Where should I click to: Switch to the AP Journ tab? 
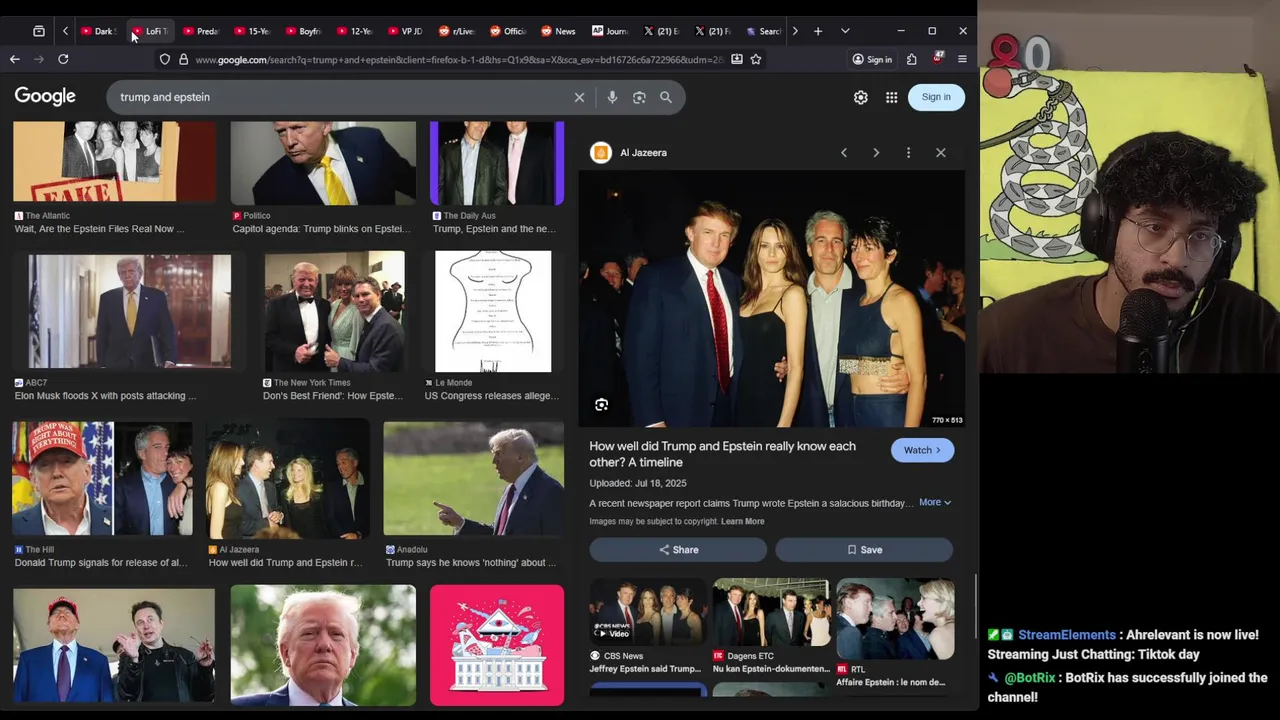tap(610, 31)
